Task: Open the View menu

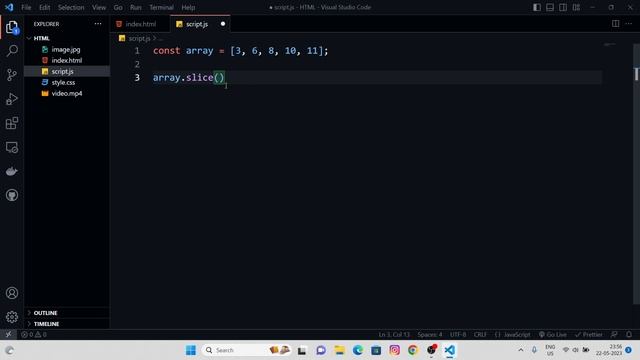Action: click(99, 7)
